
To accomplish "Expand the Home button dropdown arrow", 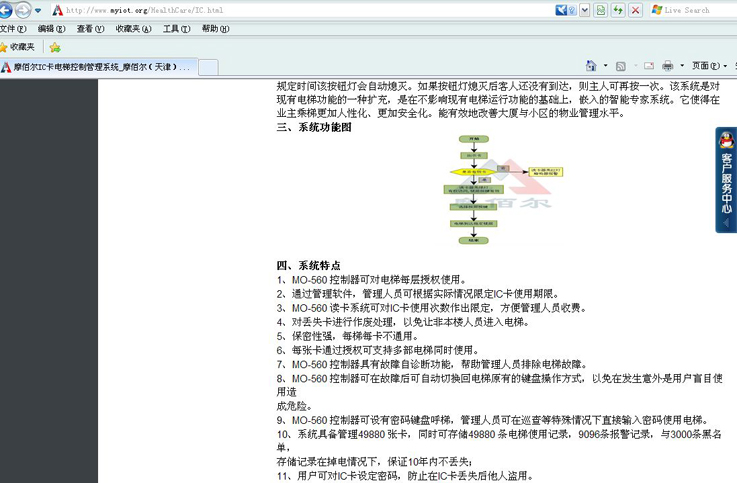I will click(x=605, y=66).
